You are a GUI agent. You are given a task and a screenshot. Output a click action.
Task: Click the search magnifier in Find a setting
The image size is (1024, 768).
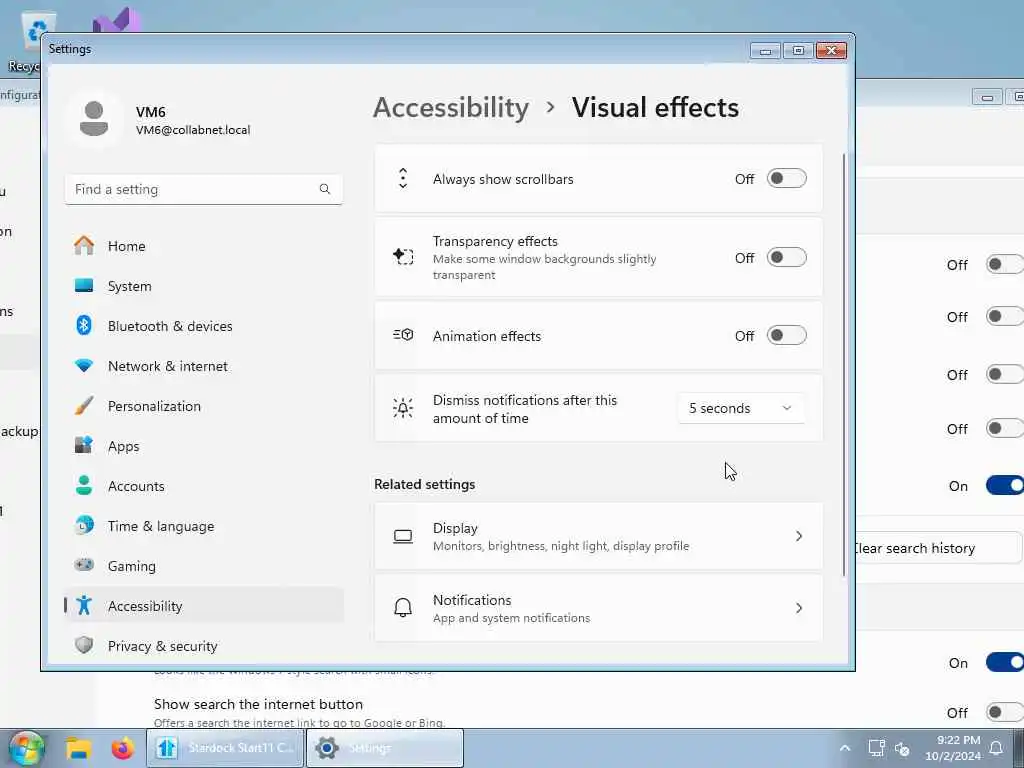(325, 189)
